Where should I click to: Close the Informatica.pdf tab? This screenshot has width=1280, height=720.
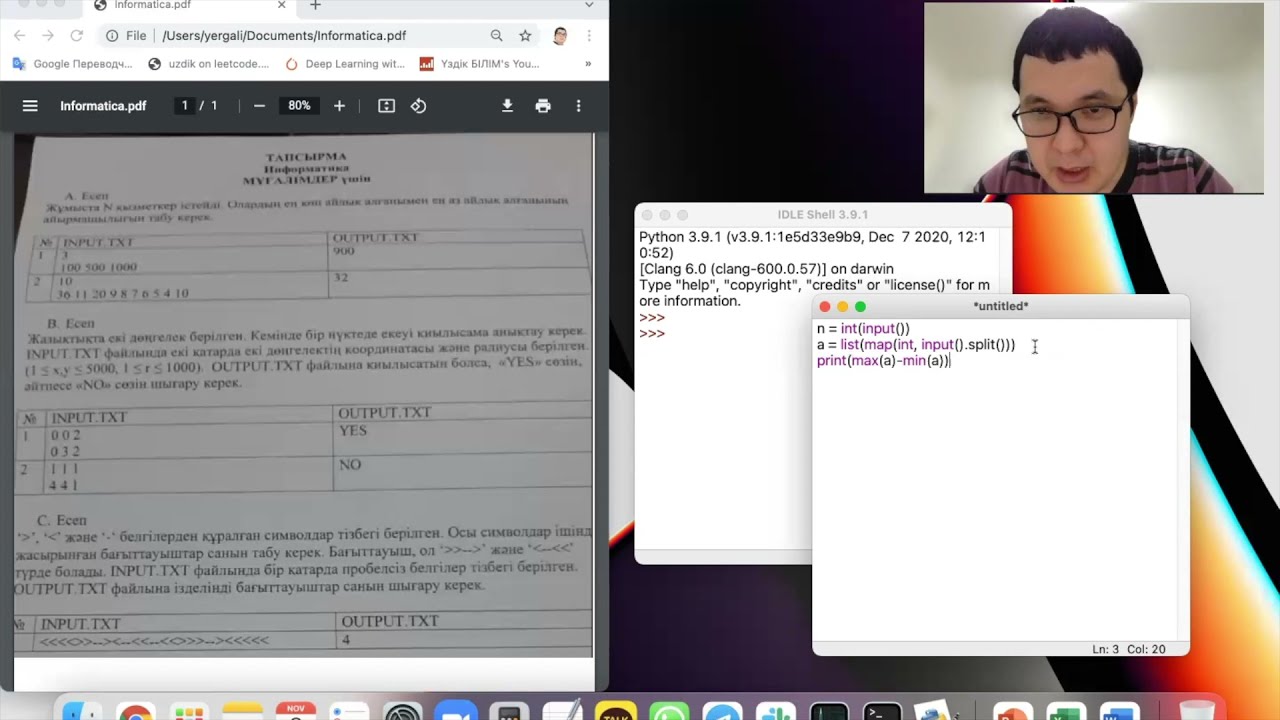click(282, 6)
